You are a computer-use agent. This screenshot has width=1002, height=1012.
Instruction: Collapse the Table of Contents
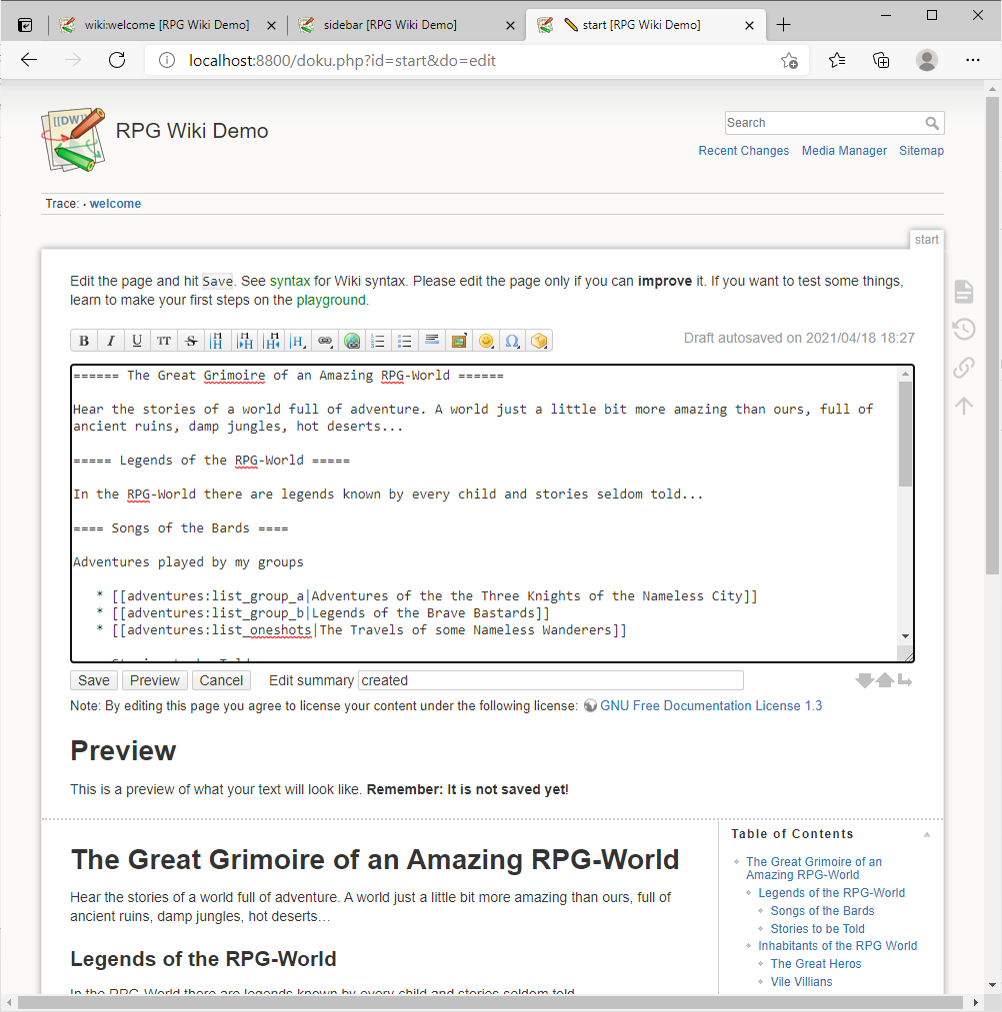(x=927, y=835)
